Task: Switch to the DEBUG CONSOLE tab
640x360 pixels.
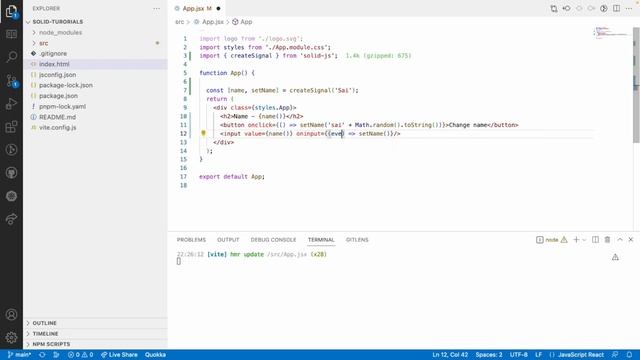Action: 273,240
